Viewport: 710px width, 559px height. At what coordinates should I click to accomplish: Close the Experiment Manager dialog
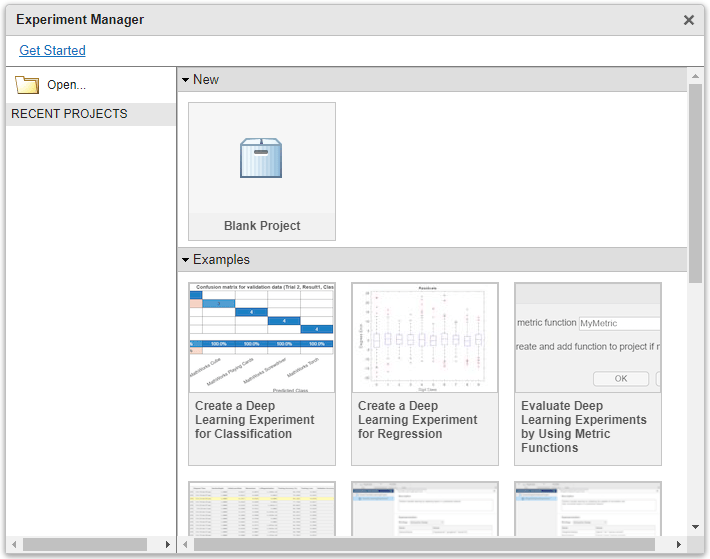pyautogui.click(x=689, y=20)
